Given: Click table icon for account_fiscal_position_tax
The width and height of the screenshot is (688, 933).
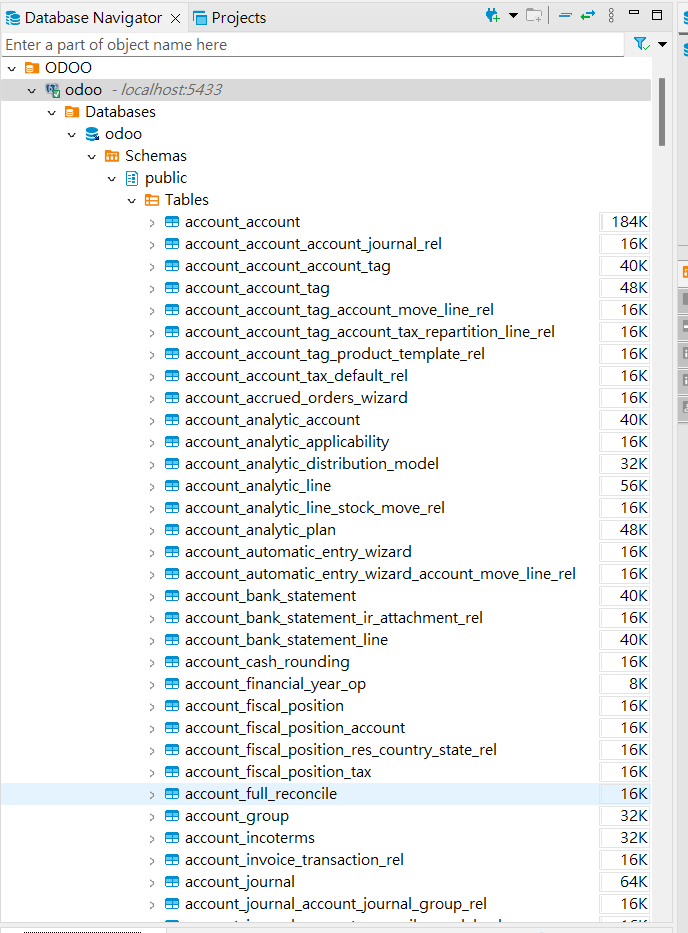Looking at the screenshot, I should (172, 772).
